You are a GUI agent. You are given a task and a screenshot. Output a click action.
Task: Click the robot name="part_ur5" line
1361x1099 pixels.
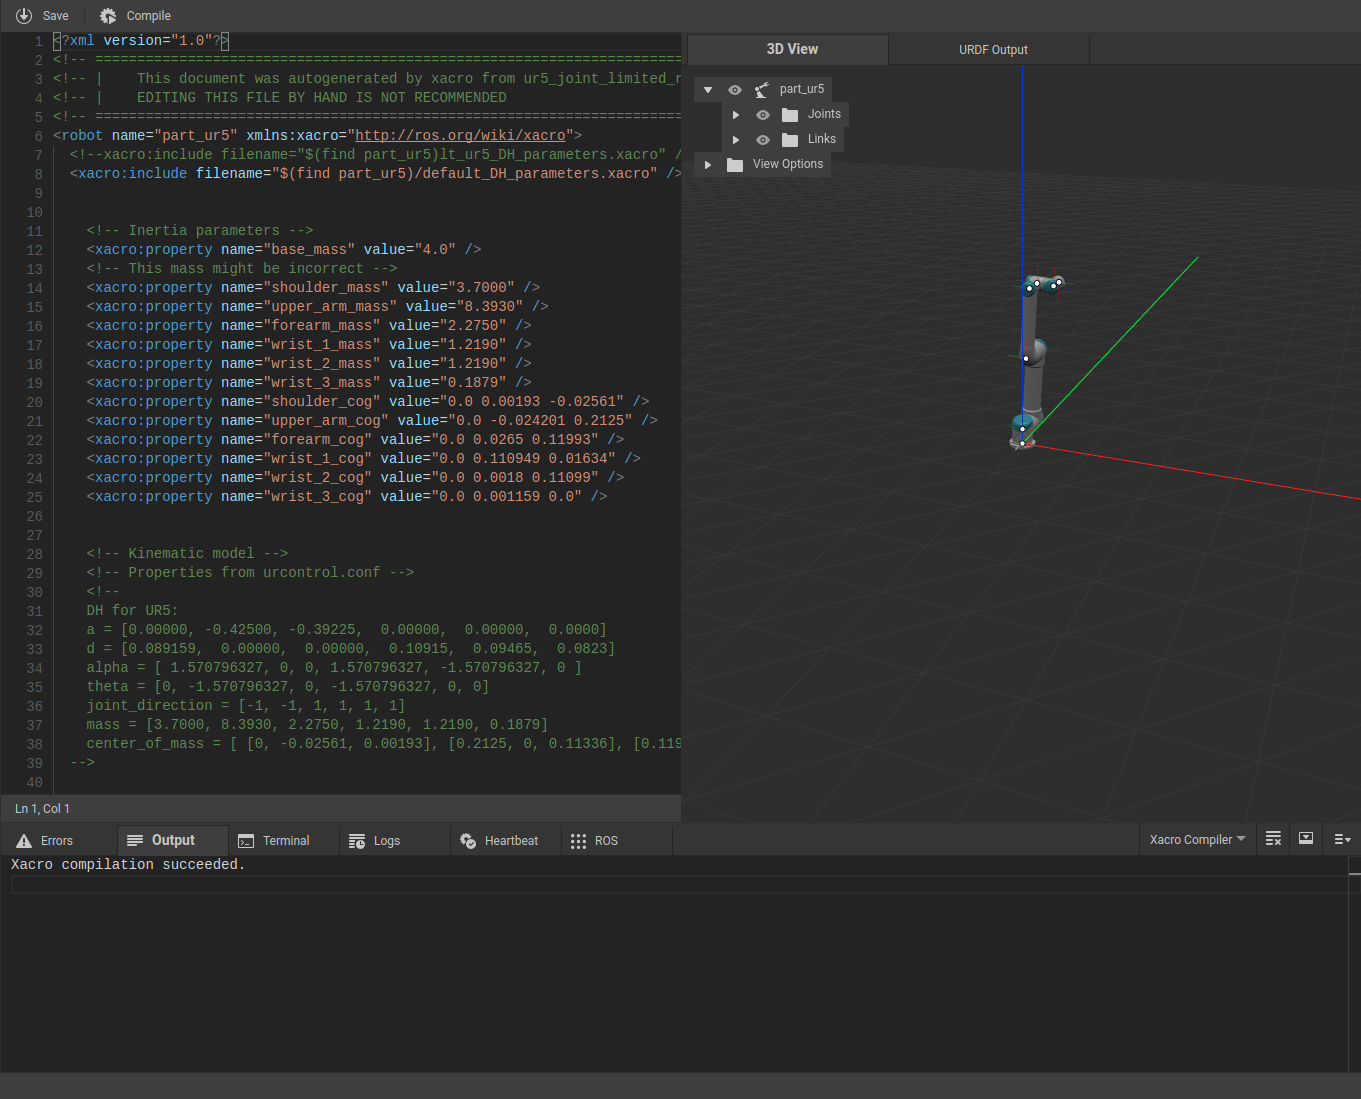(x=317, y=135)
